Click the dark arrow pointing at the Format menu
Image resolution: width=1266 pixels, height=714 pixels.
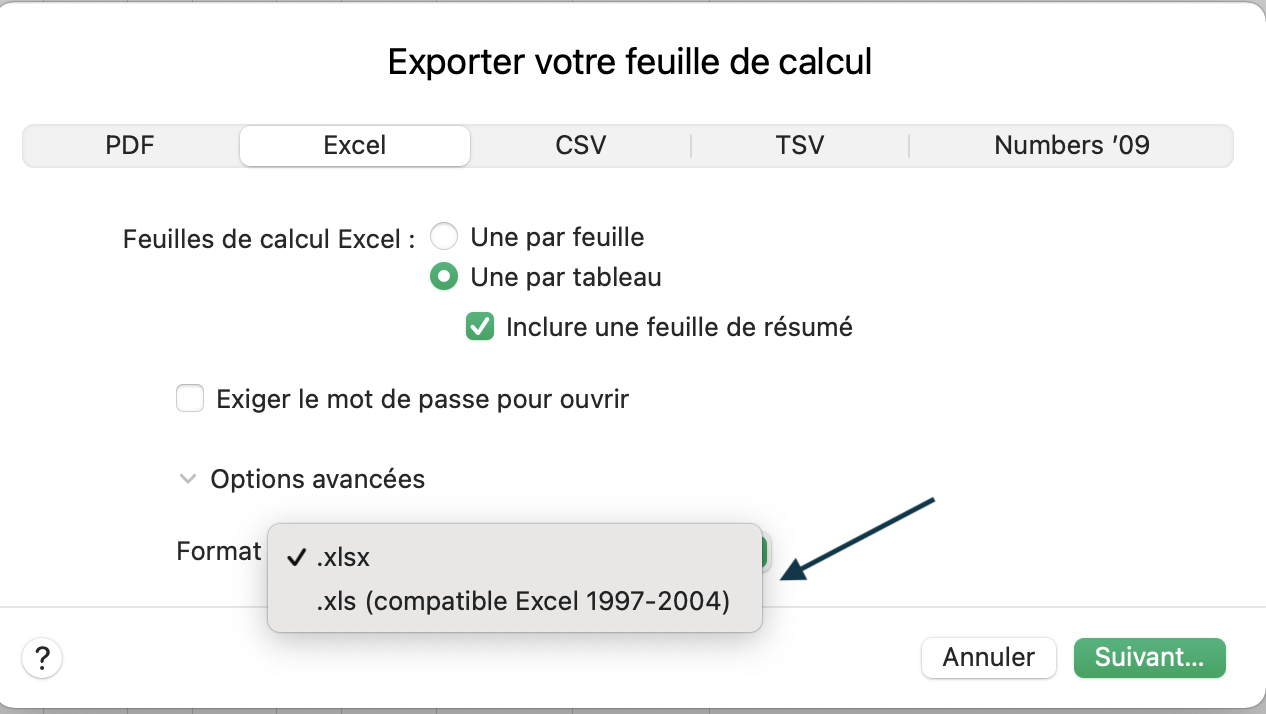(858, 537)
